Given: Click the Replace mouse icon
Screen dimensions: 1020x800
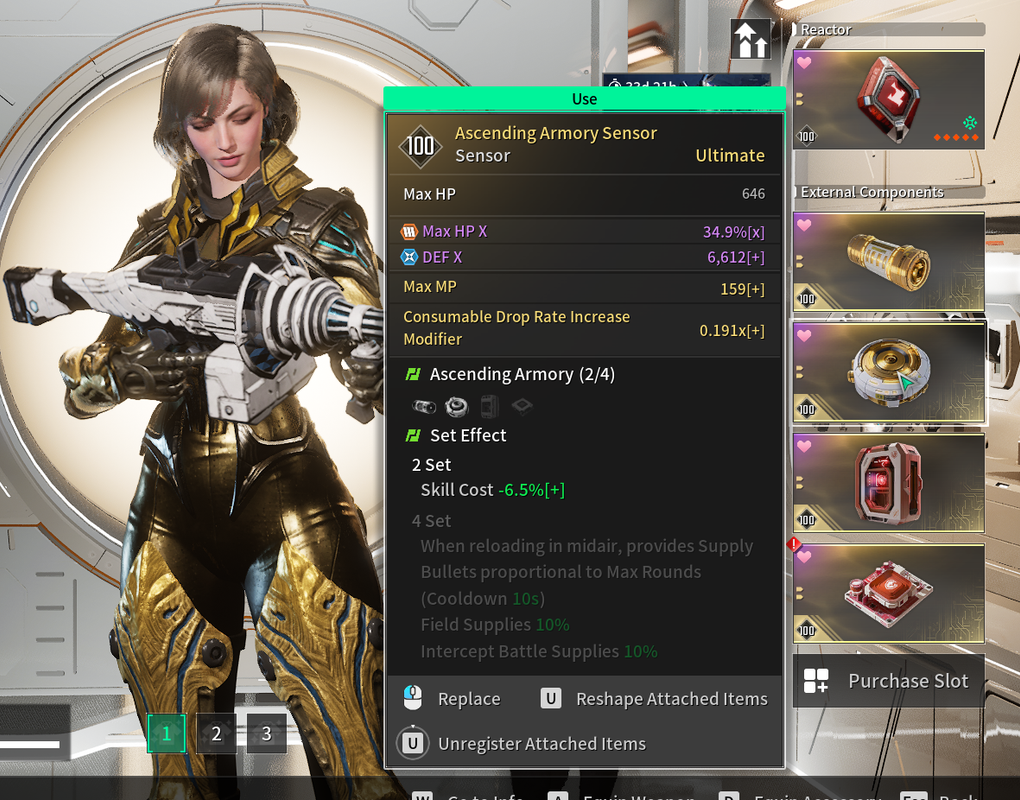Looking at the screenshot, I should click(x=412, y=698).
